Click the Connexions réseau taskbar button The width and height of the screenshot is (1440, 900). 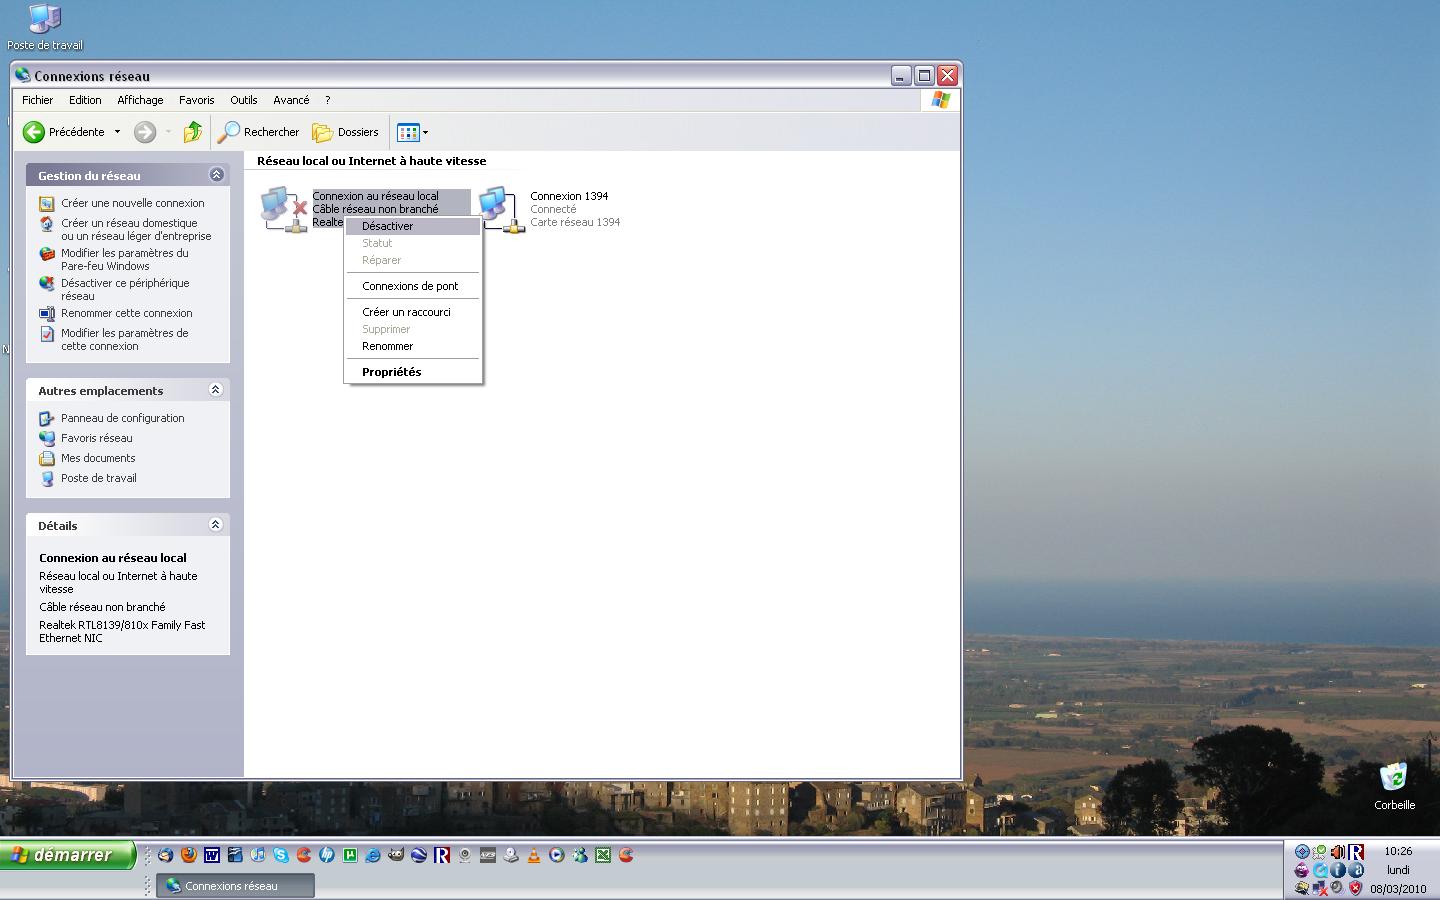[x=234, y=886]
